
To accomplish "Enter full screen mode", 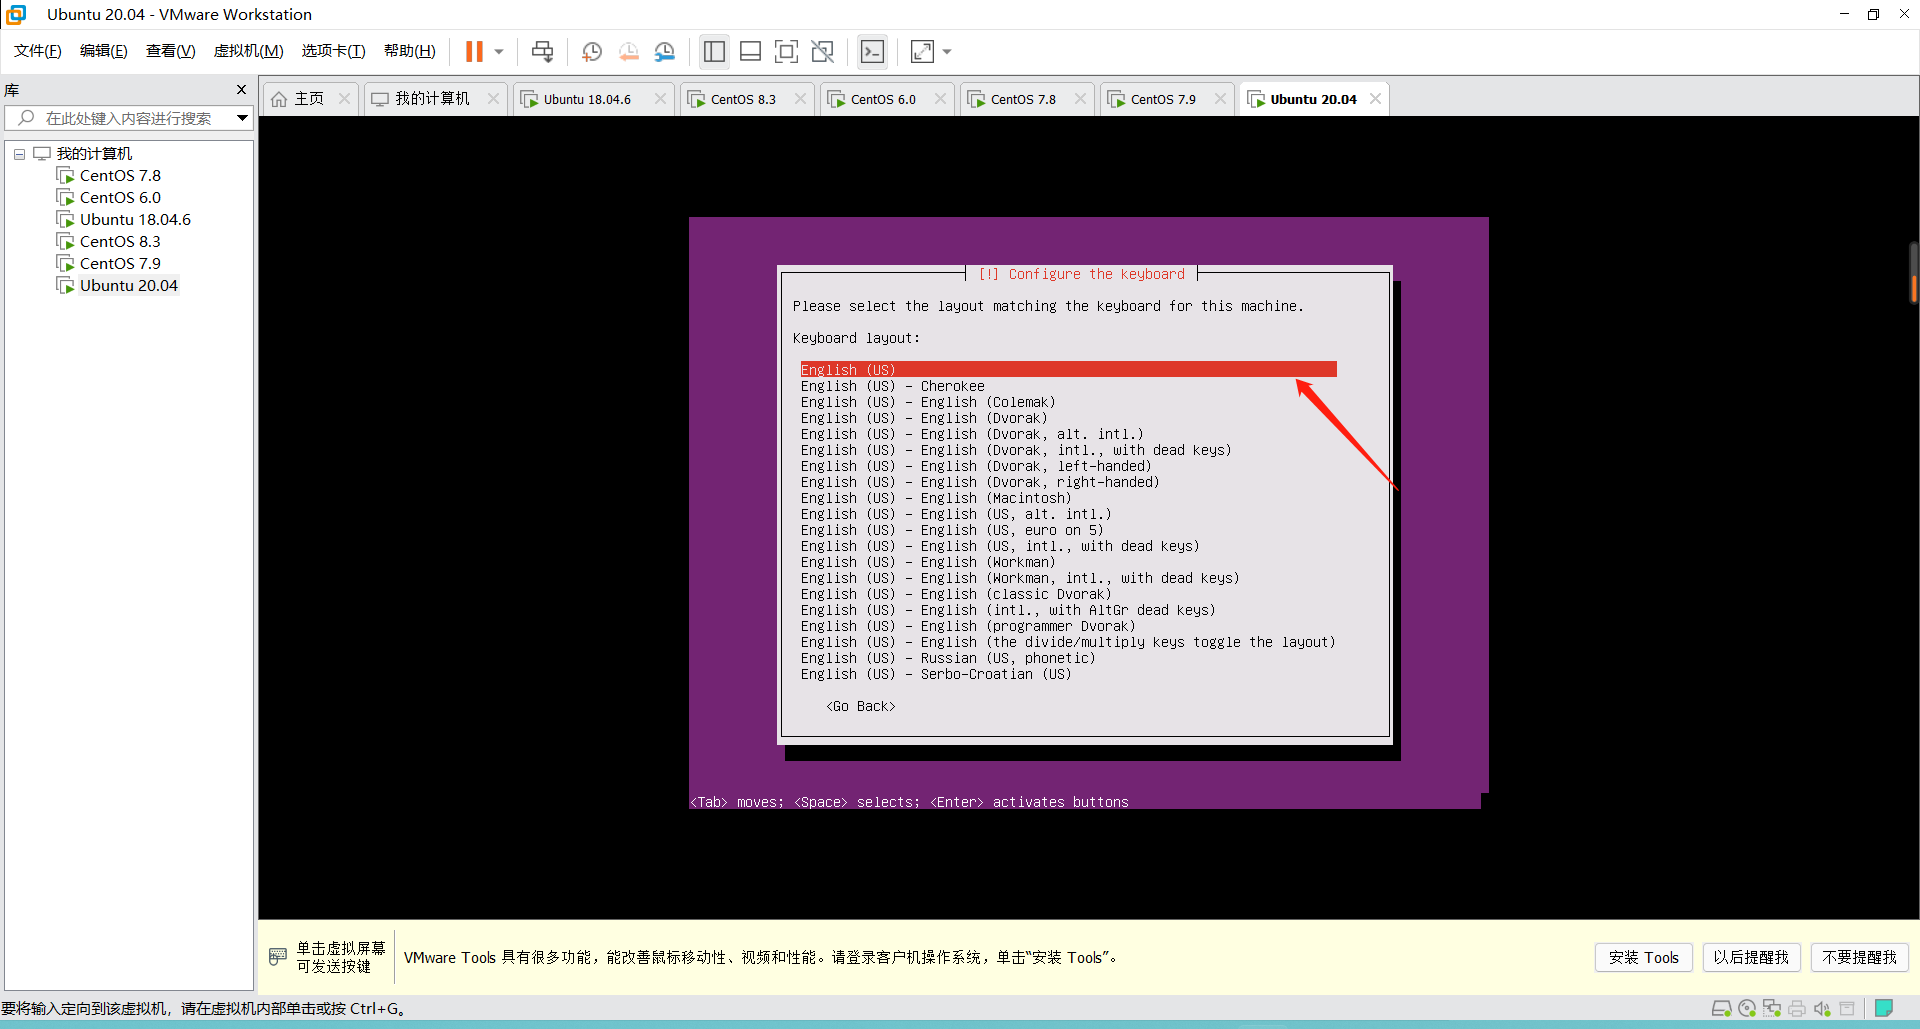I will point(786,52).
